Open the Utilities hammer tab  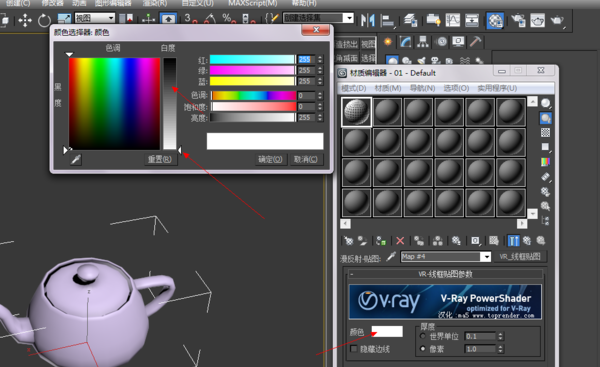(475, 41)
